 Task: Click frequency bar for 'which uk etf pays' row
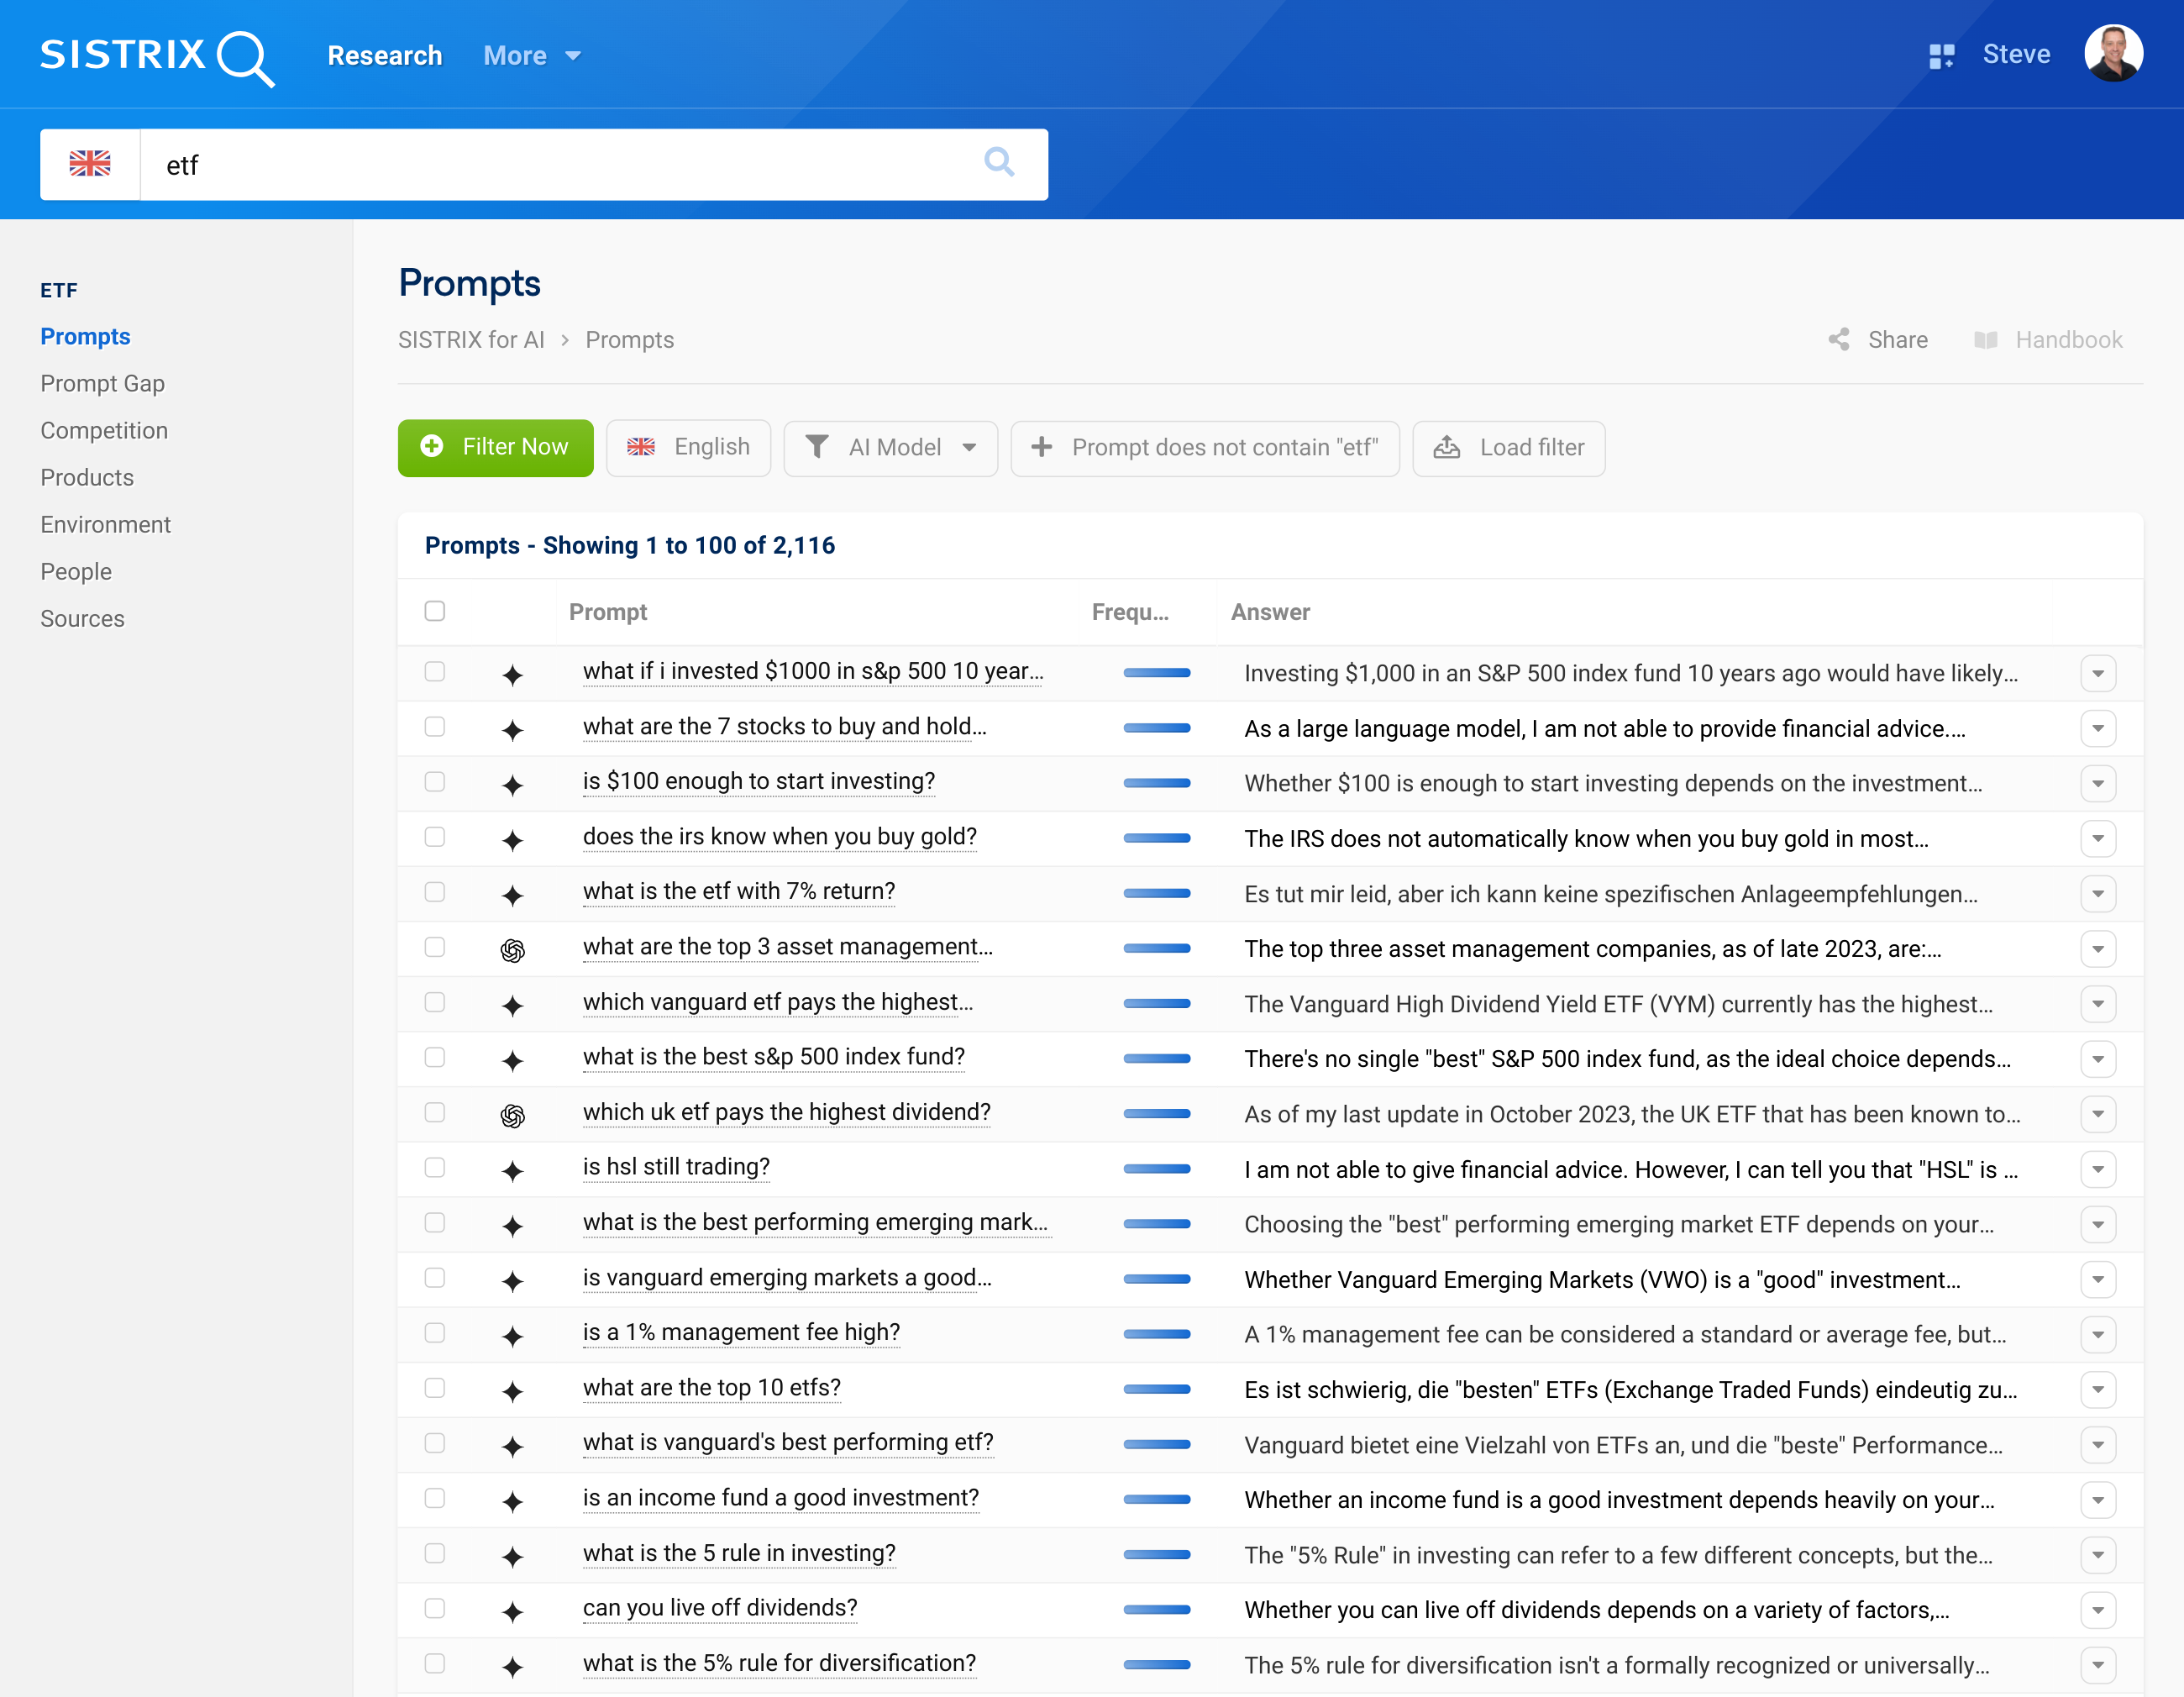pos(1157,1114)
